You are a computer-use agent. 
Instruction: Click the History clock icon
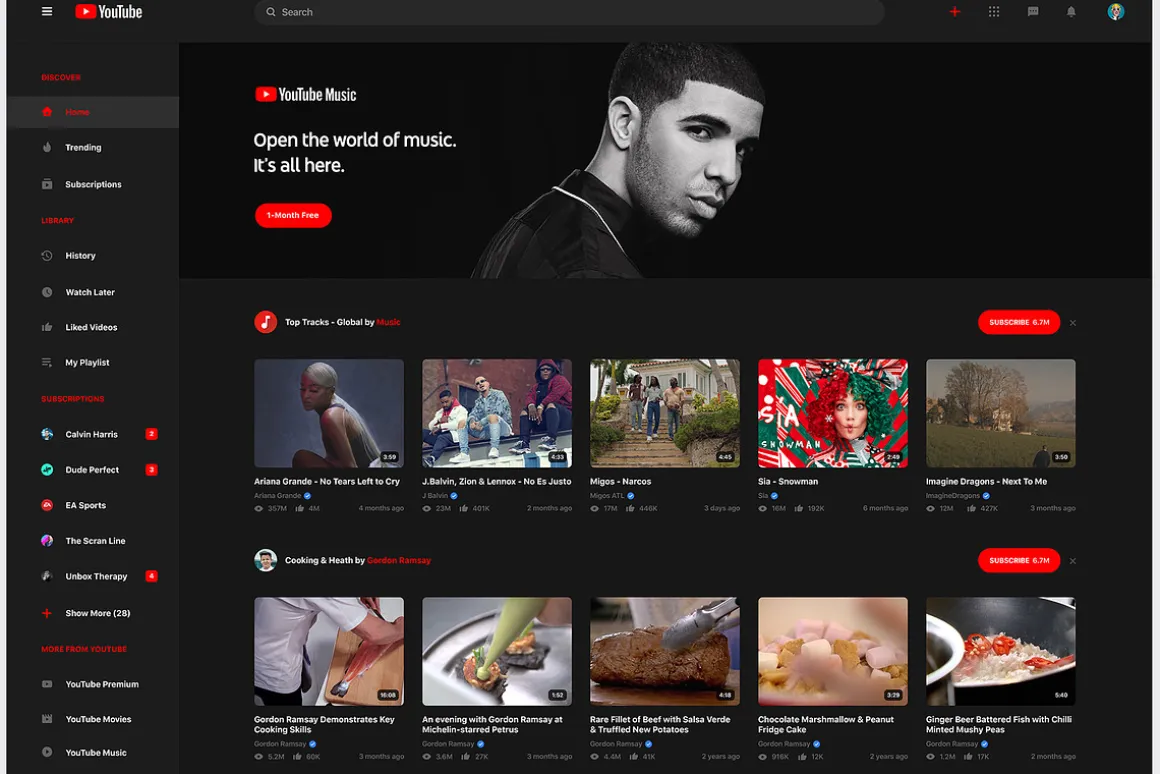pyautogui.click(x=47, y=255)
